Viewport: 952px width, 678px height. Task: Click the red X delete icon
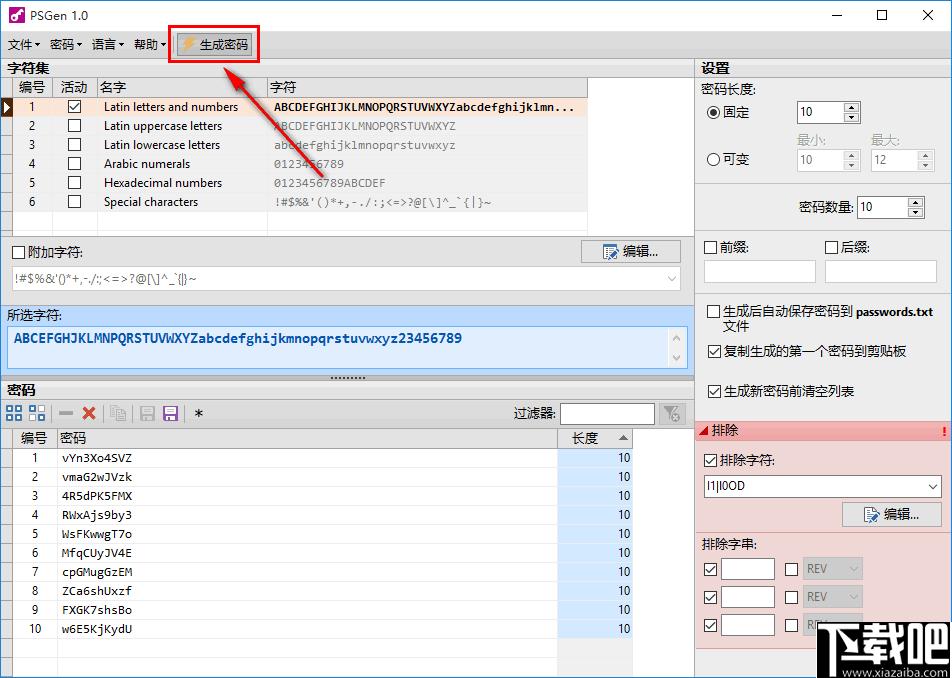(x=89, y=413)
